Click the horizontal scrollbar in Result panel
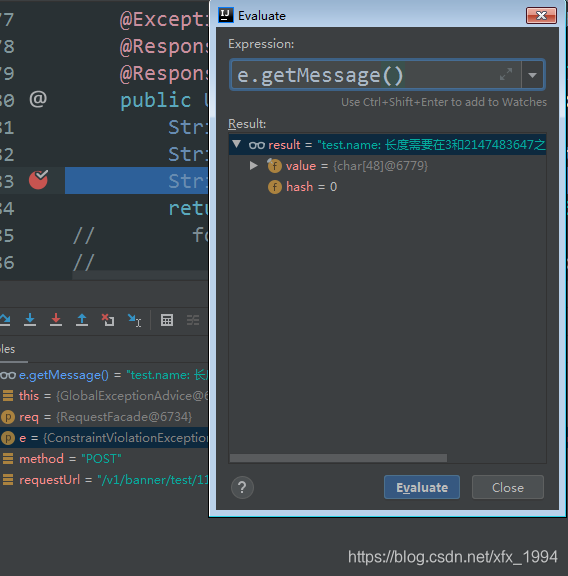Viewport: 568px width, 576px height. [338, 458]
